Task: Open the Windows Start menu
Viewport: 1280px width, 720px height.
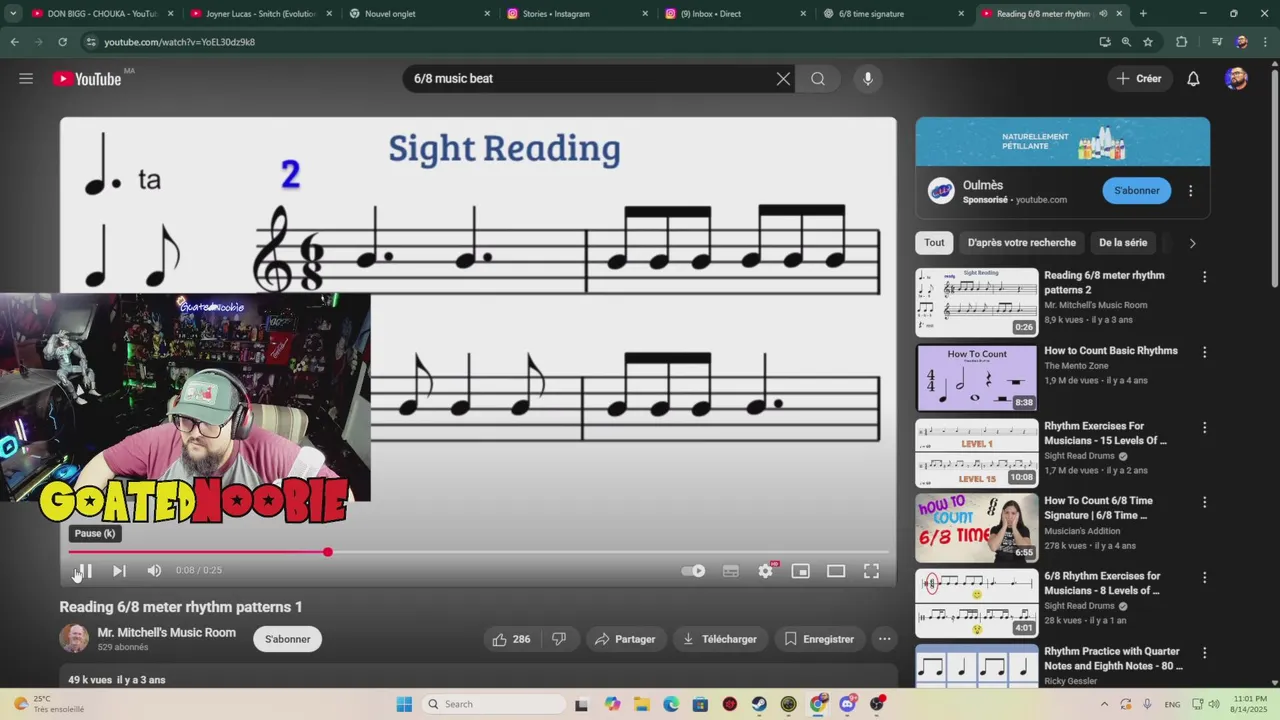Action: pos(404,704)
